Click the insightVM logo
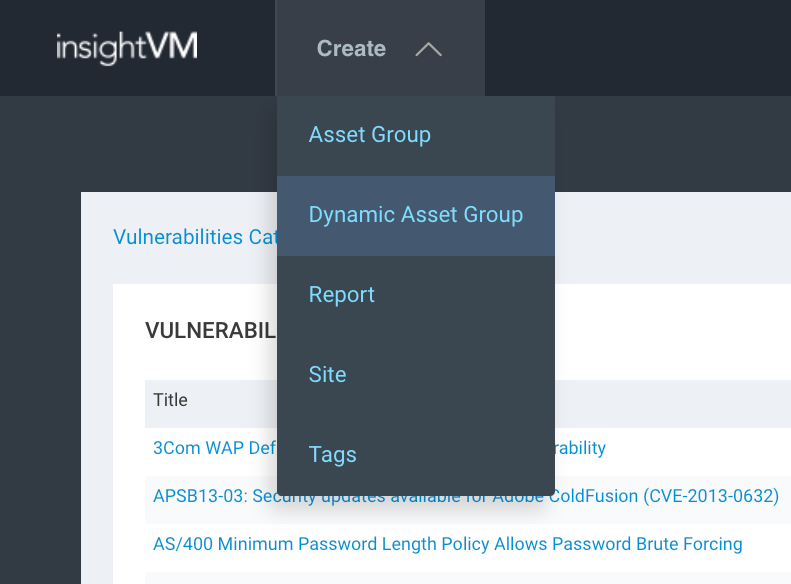This screenshot has width=791, height=584. click(126, 48)
